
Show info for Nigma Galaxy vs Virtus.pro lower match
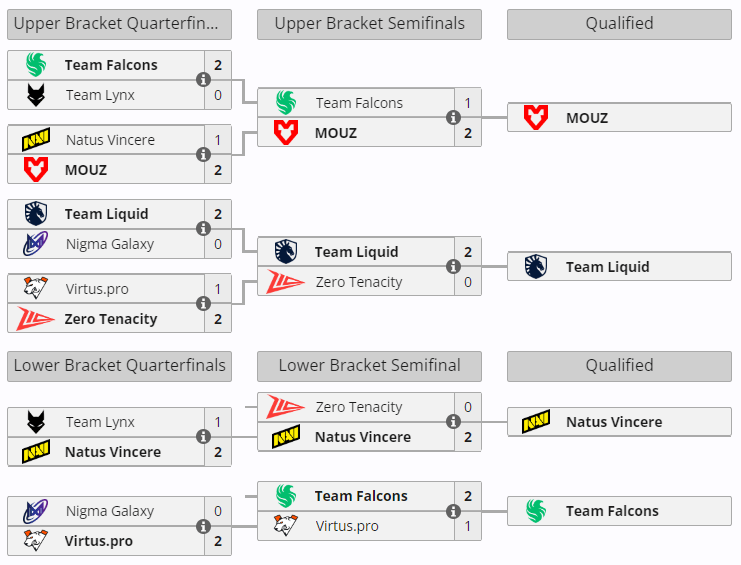pos(204,526)
